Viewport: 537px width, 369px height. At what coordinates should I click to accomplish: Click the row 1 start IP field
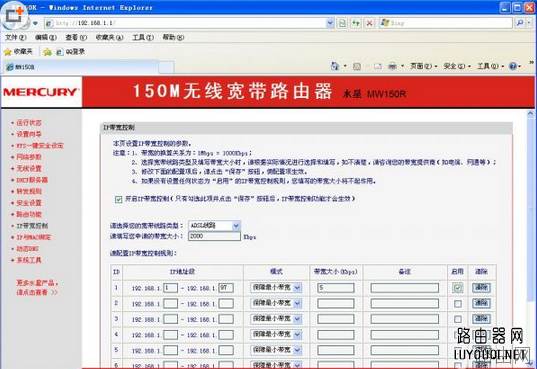click(171, 287)
